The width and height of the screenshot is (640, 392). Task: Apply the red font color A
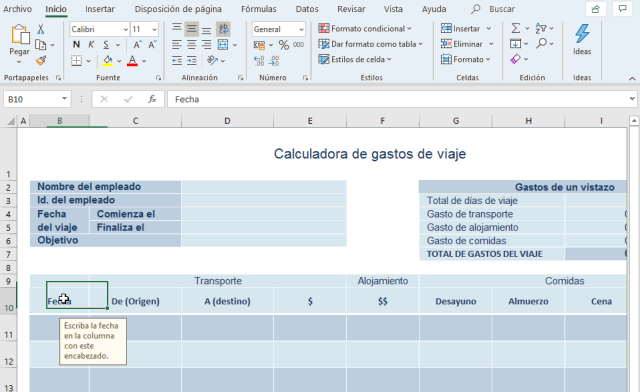(132, 60)
